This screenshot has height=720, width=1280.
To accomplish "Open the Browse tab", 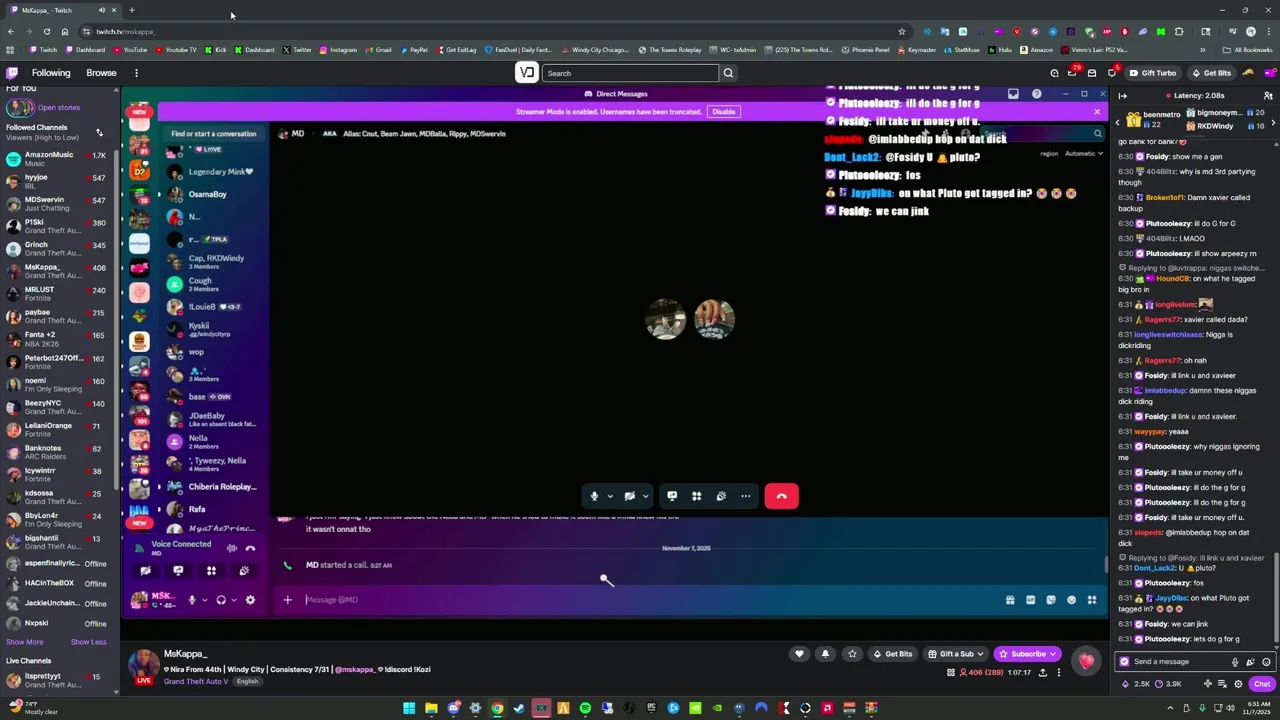I will (x=101, y=73).
